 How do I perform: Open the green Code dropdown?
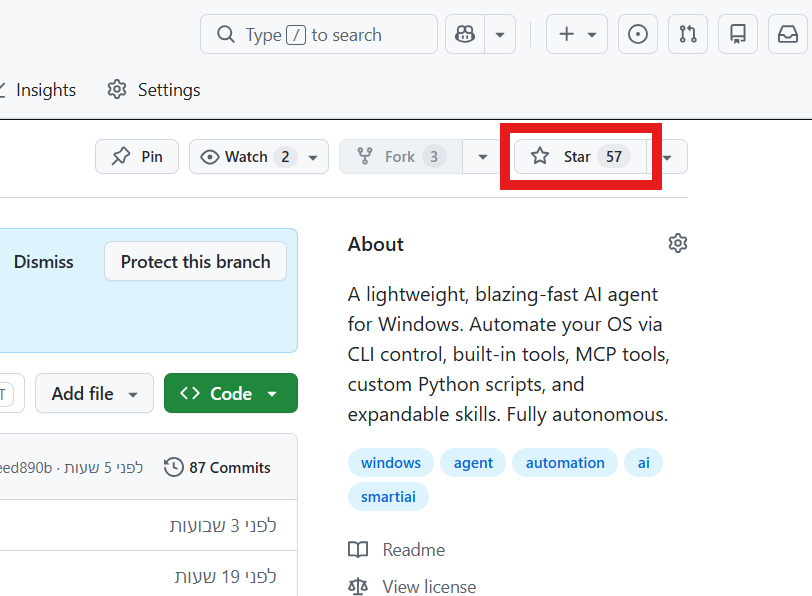[x=230, y=394]
